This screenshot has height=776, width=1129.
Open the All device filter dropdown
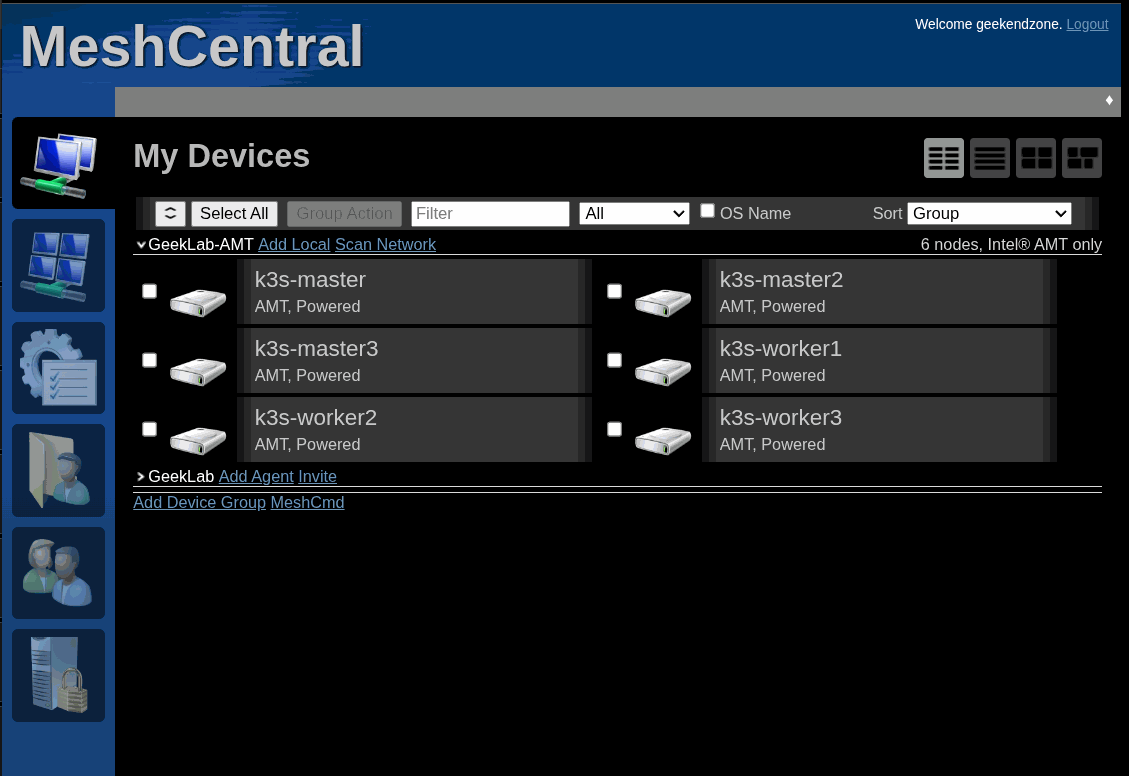point(634,213)
